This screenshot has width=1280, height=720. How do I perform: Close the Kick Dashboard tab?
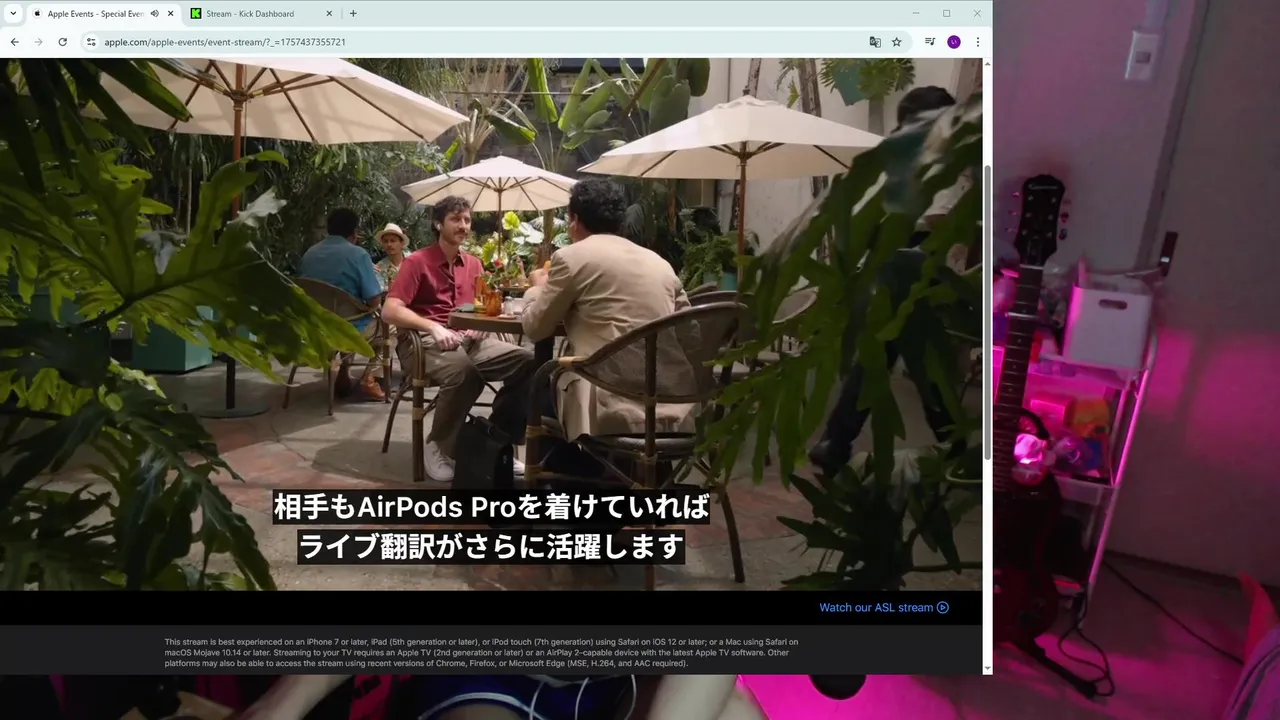click(x=330, y=14)
